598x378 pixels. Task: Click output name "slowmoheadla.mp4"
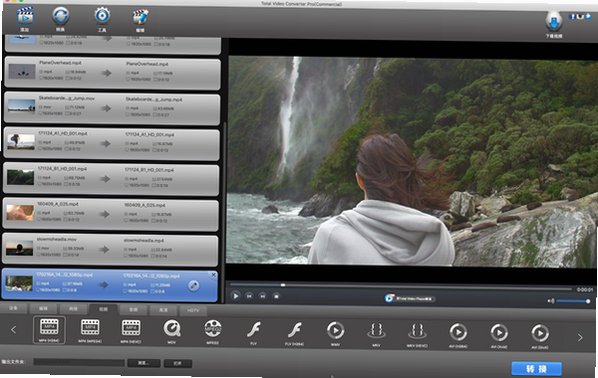pos(143,240)
